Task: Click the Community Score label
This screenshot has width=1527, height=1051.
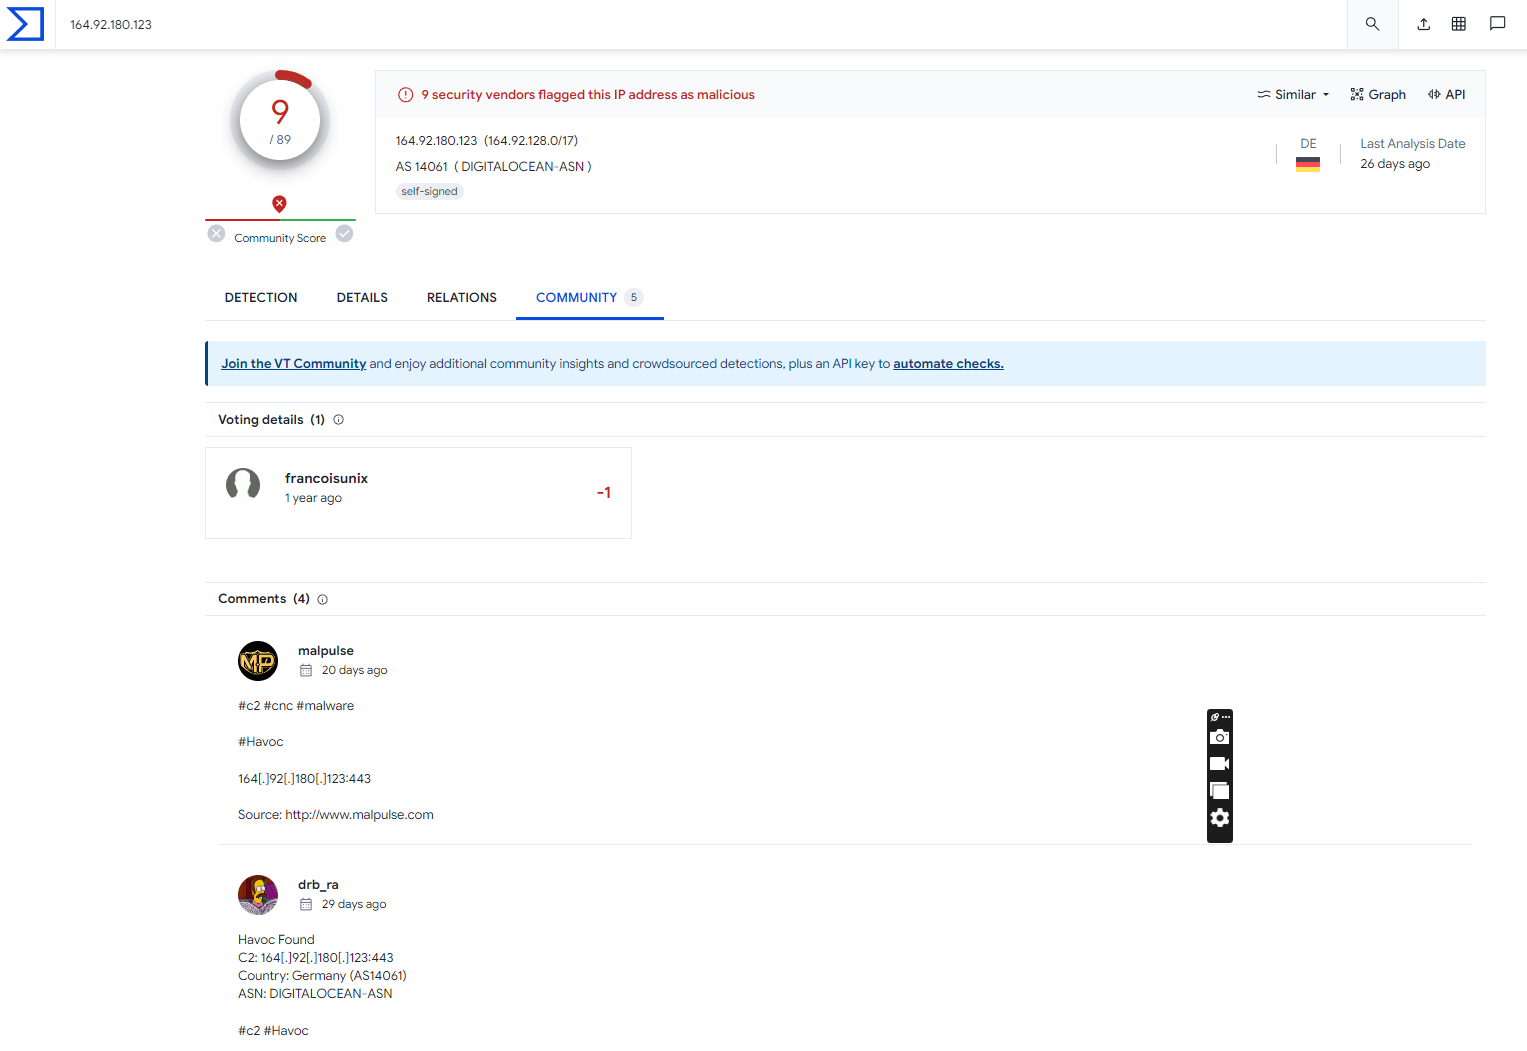Action: click(280, 238)
